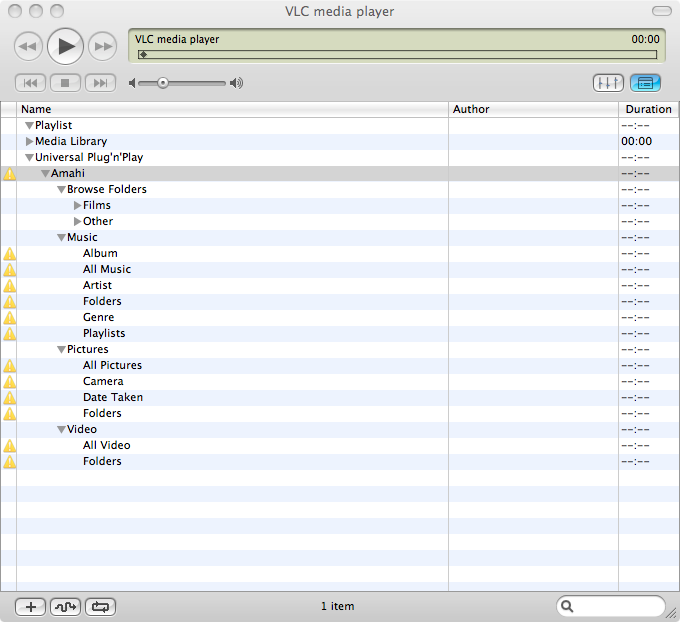Viewport: 680px width, 622px height.
Task: Collapse the Video node
Action: click(61, 430)
